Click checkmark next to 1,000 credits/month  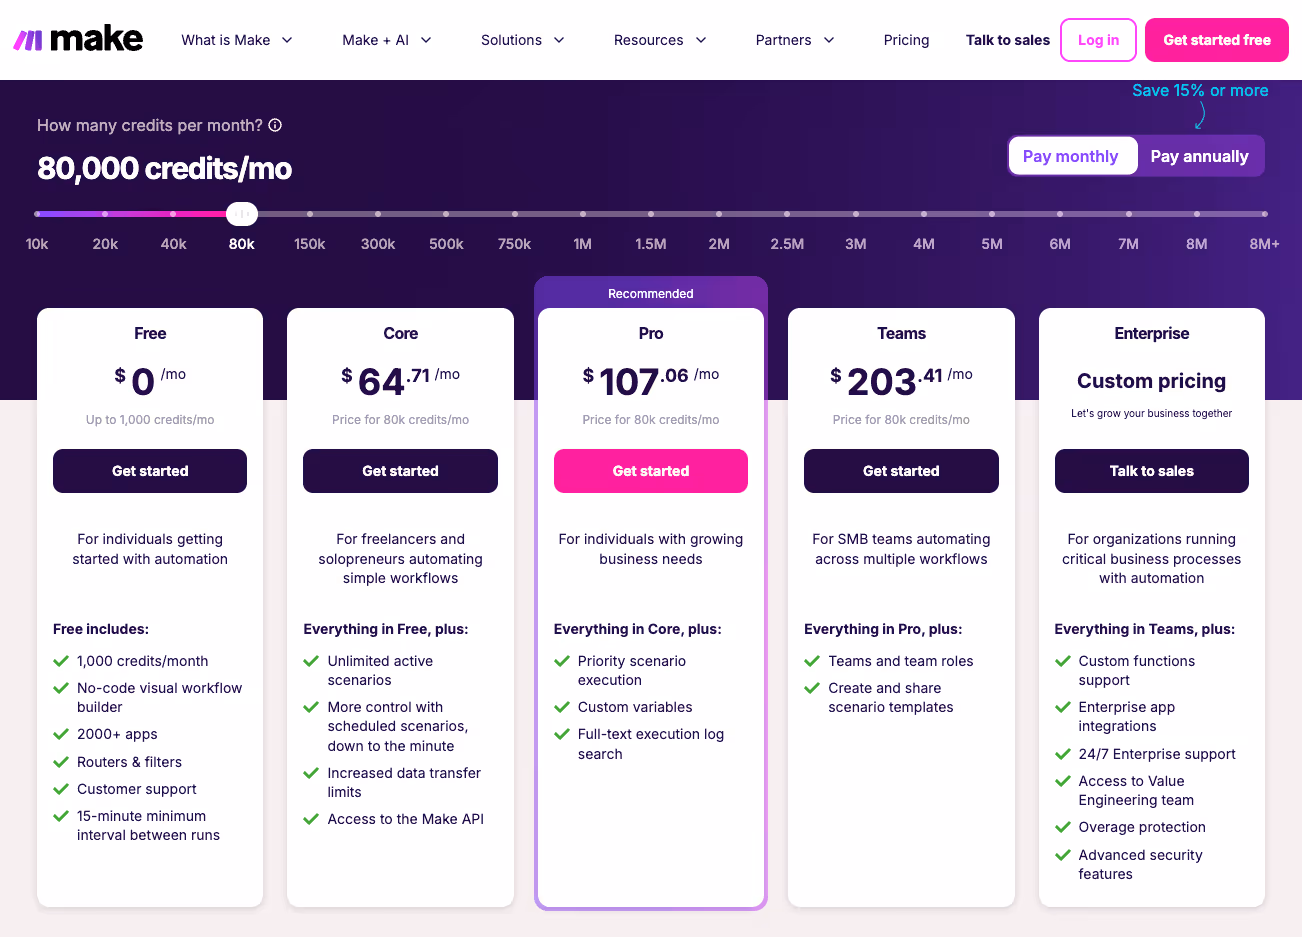click(61, 661)
